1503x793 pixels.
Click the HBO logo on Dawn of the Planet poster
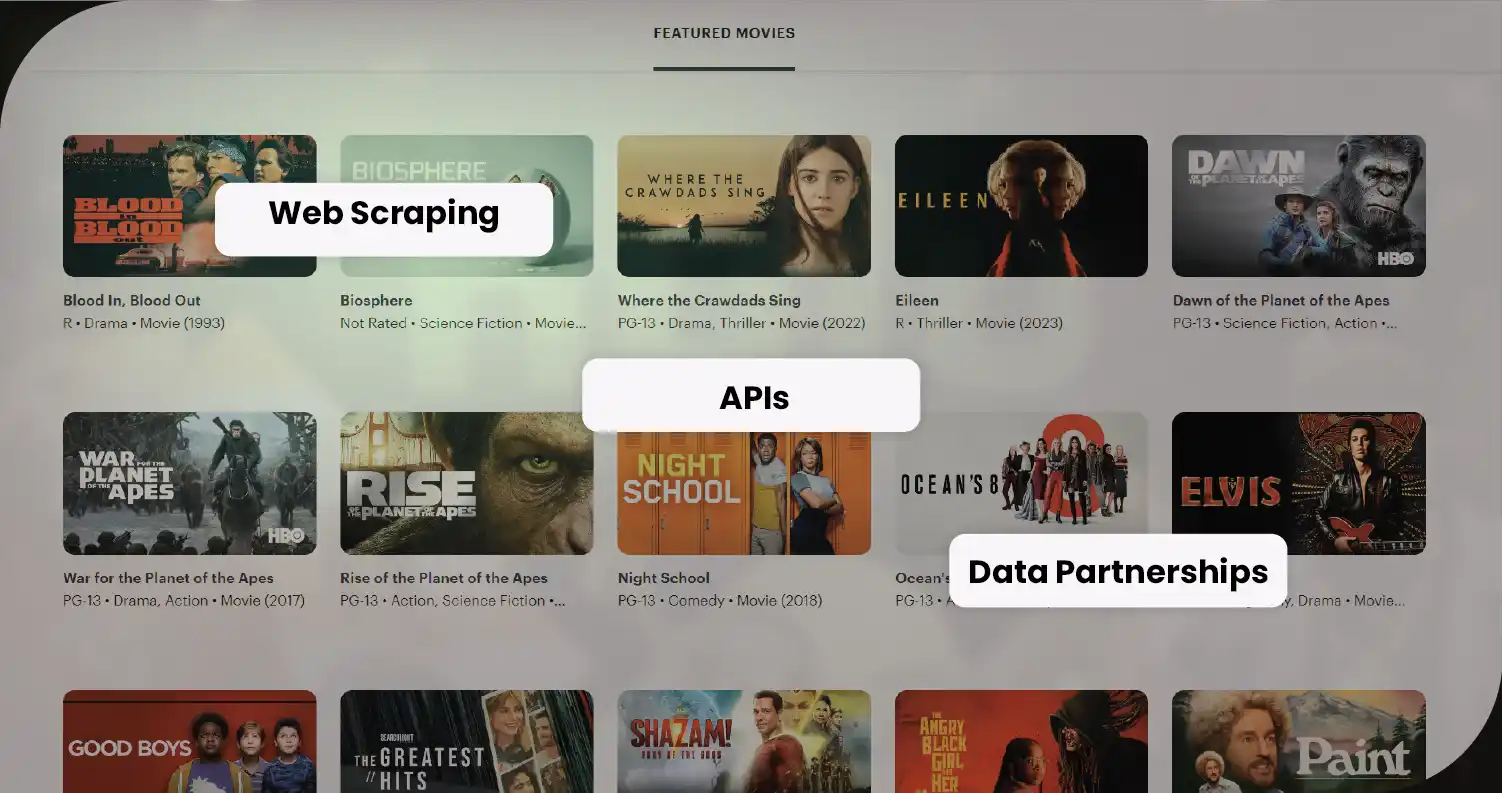[1395, 258]
